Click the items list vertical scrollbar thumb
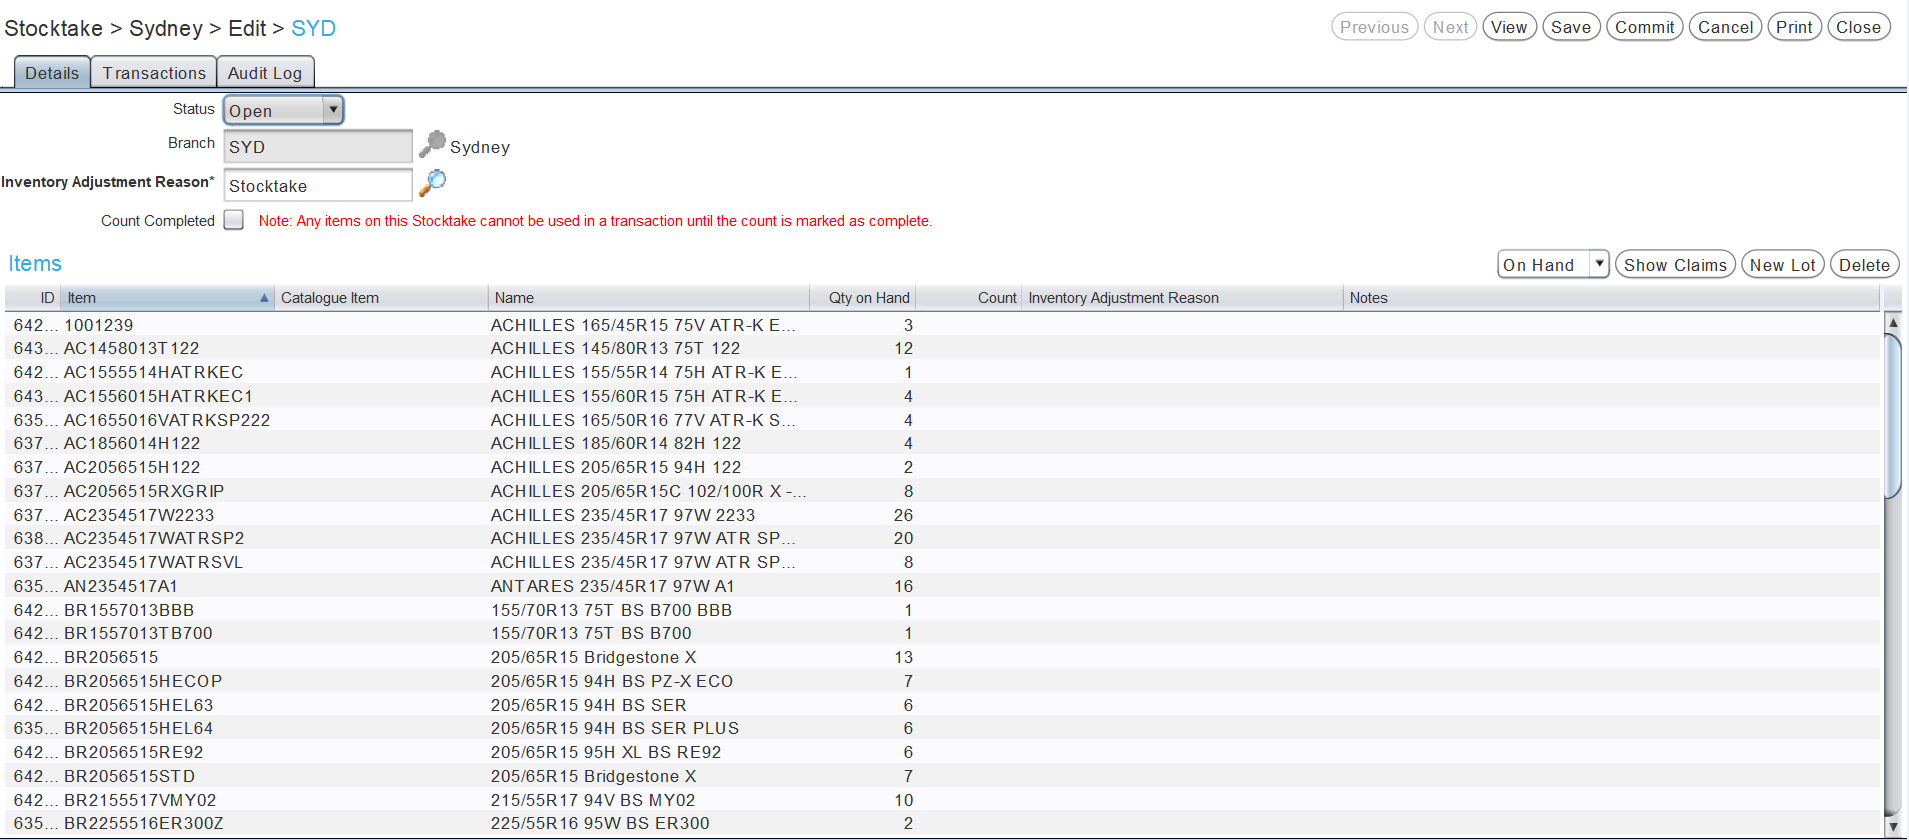Image resolution: width=1909 pixels, height=840 pixels. [1892, 416]
